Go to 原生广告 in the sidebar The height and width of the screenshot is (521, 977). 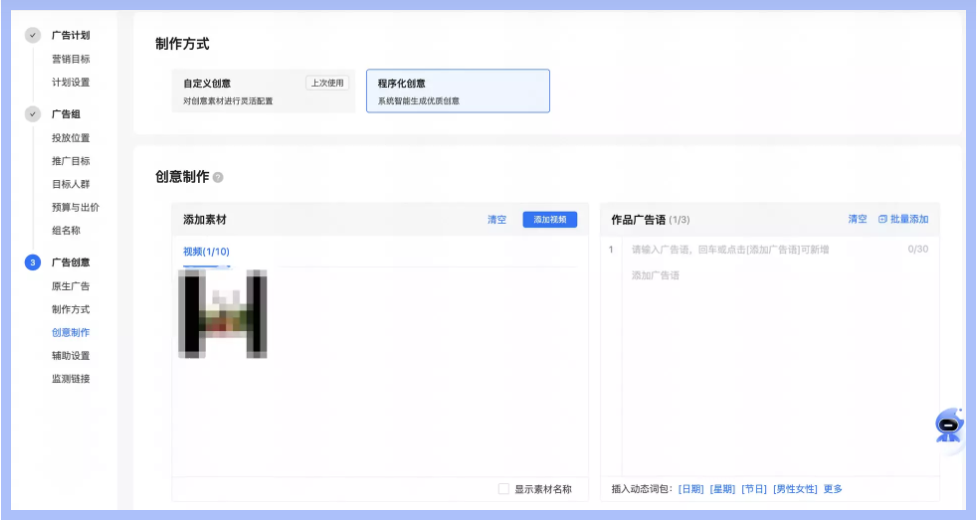pos(70,286)
